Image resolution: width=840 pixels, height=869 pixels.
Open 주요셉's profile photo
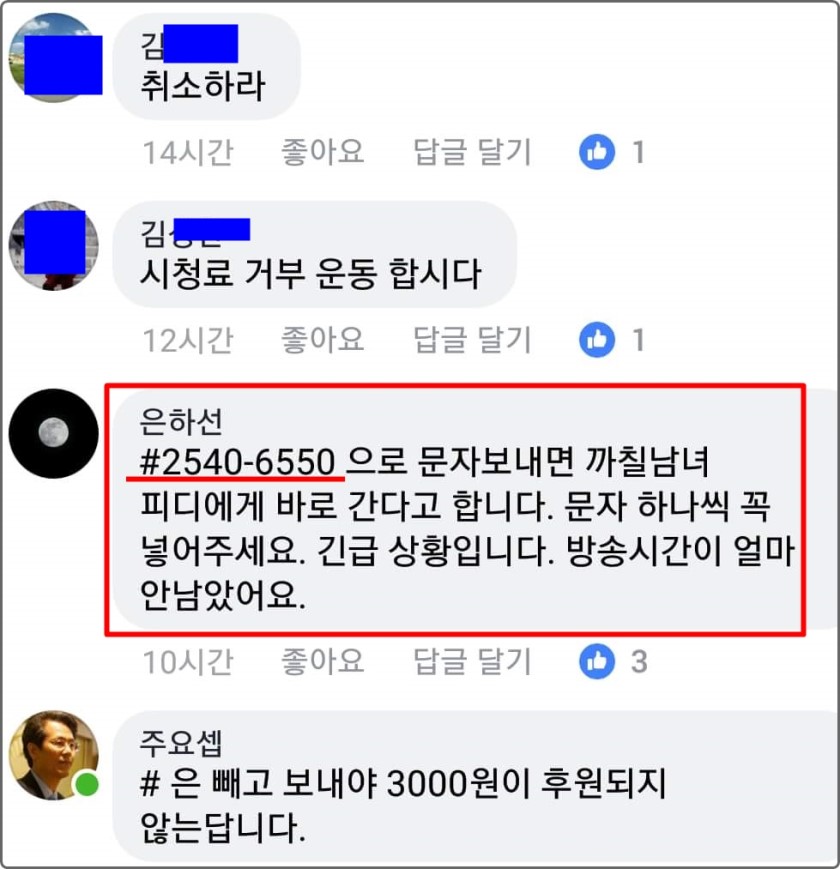click(x=54, y=755)
